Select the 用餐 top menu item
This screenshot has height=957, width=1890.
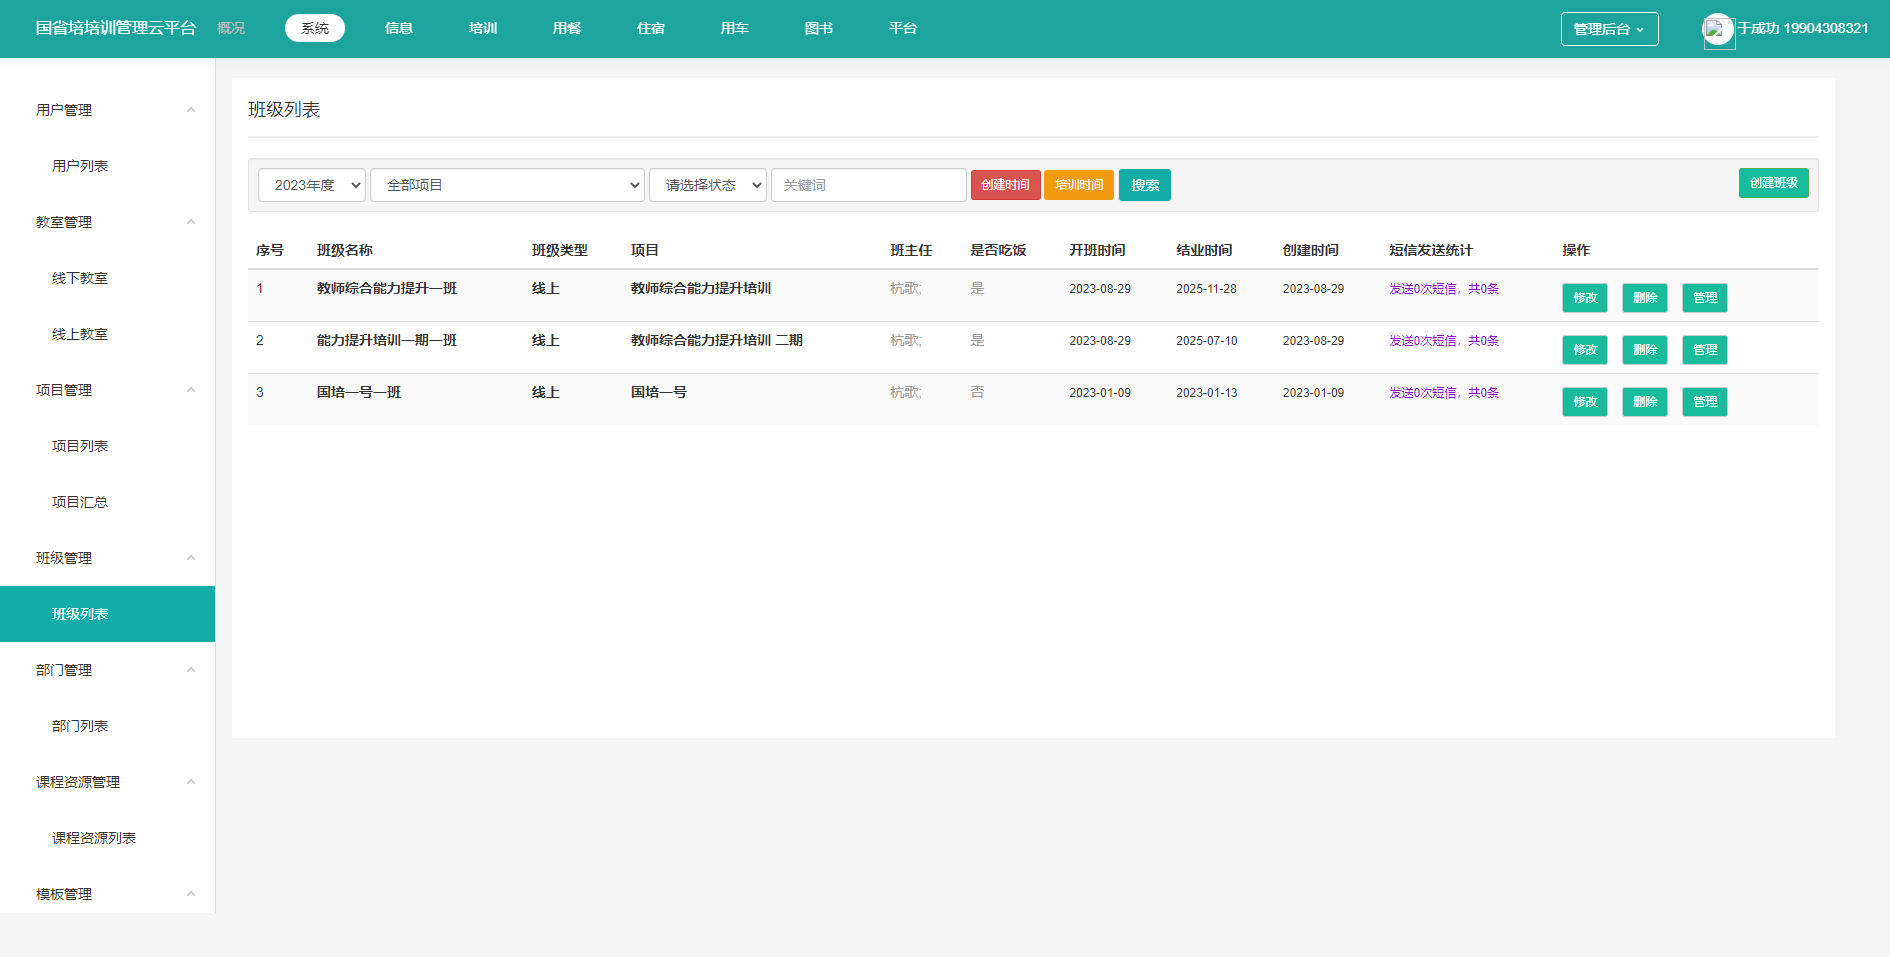point(567,28)
